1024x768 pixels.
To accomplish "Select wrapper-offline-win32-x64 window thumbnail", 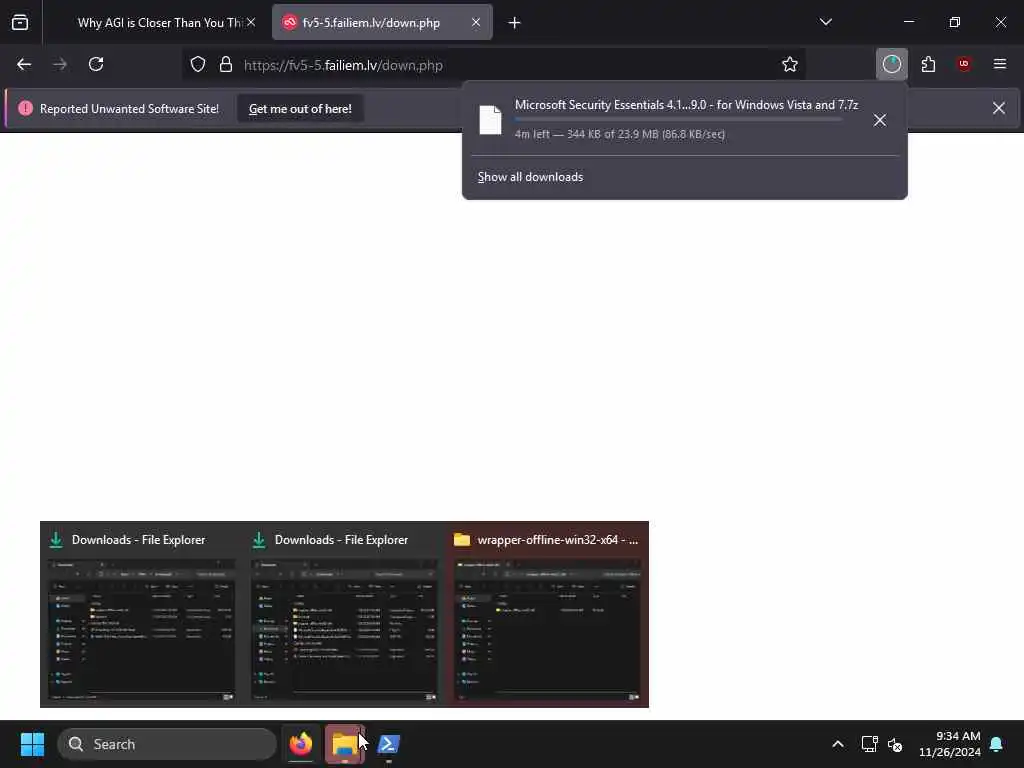I will click(x=547, y=615).
